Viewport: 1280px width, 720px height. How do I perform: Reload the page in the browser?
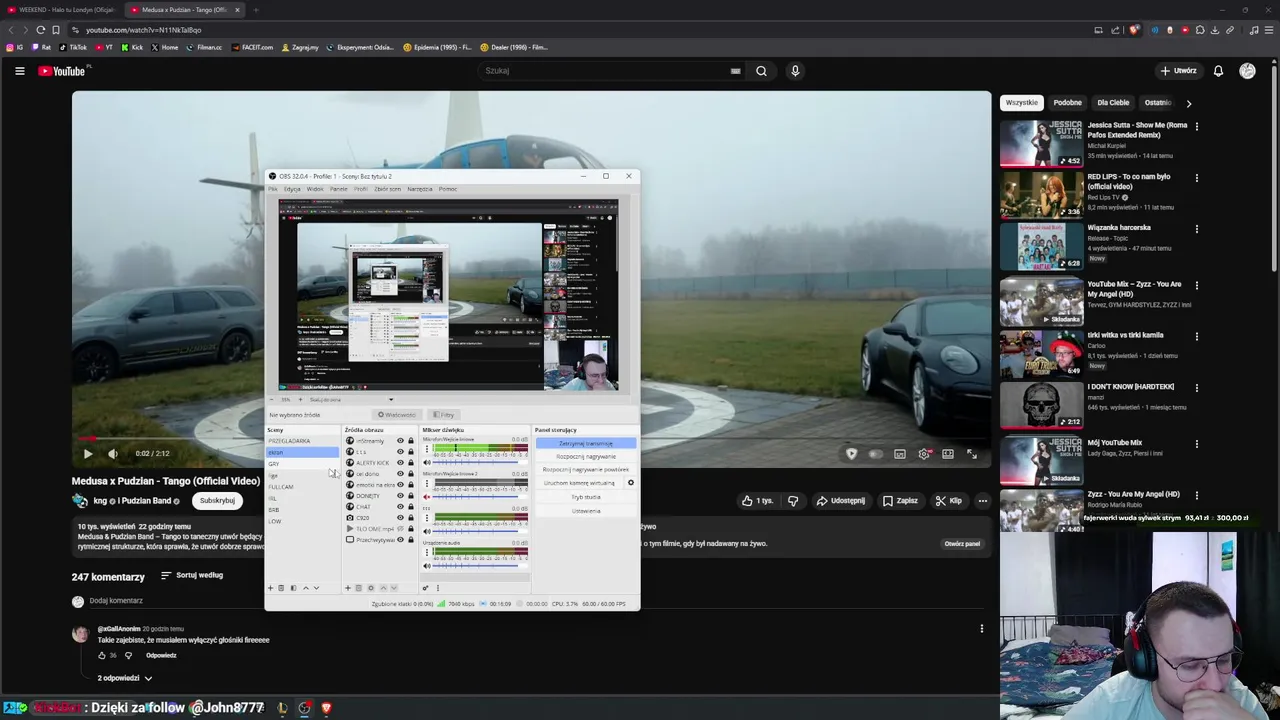[41, 30]
